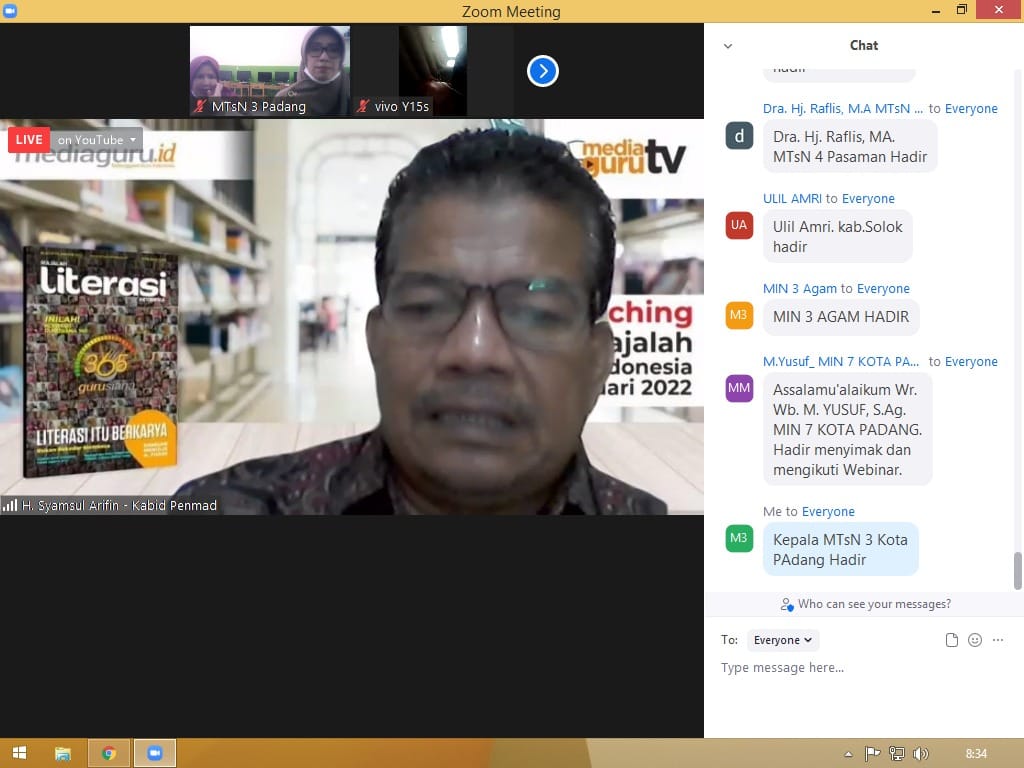Open the emoji picker in chat
The height and width of the screenshot is (768, 1024).
[x=975, y=640]
